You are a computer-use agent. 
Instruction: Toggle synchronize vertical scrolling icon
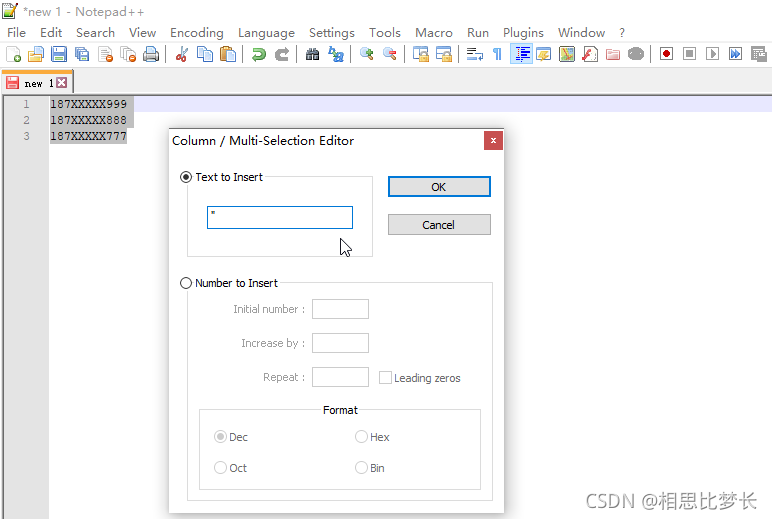pyautogui.click(x=420, y=54)
